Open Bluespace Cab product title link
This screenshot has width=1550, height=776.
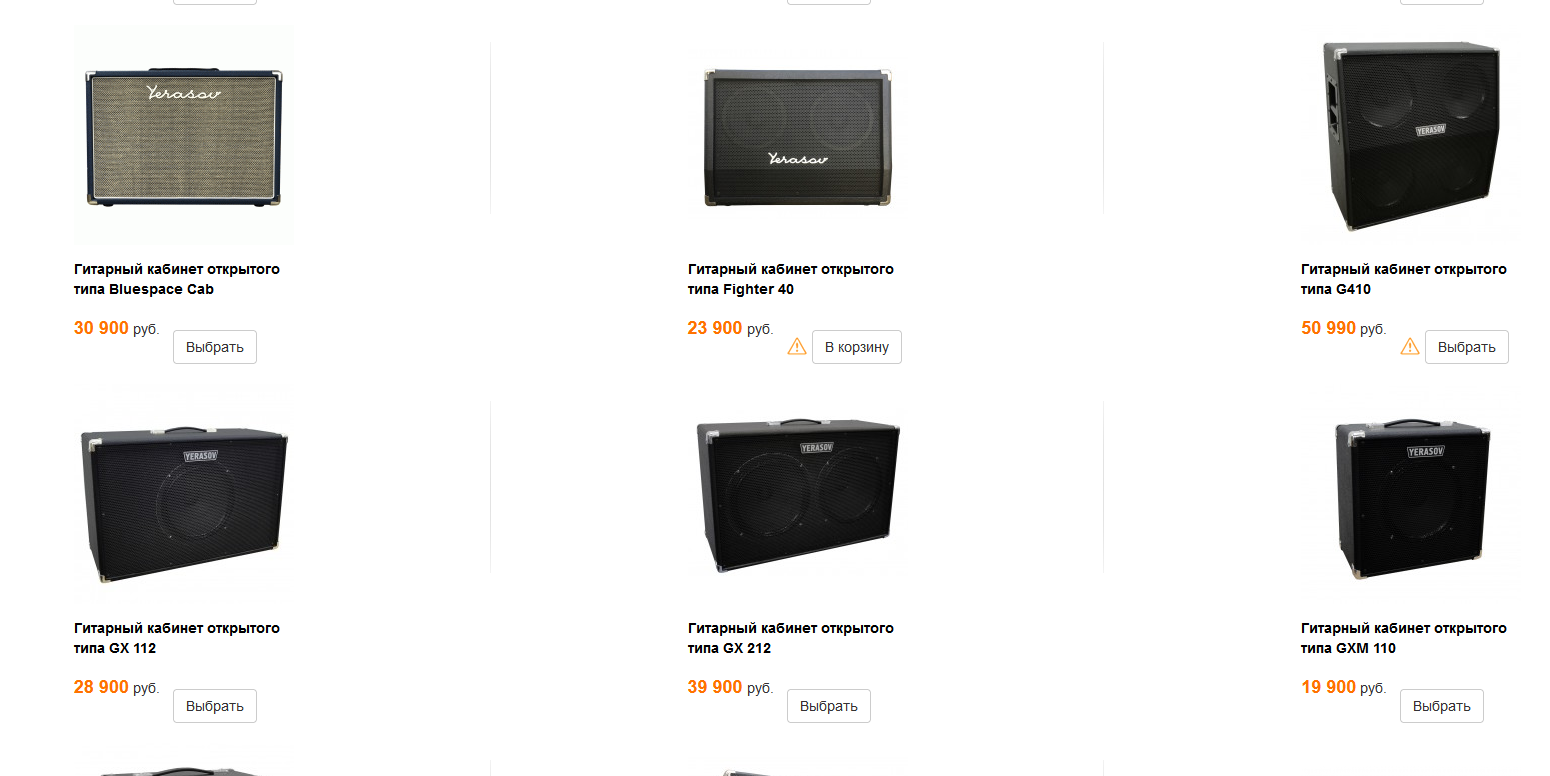177,279
